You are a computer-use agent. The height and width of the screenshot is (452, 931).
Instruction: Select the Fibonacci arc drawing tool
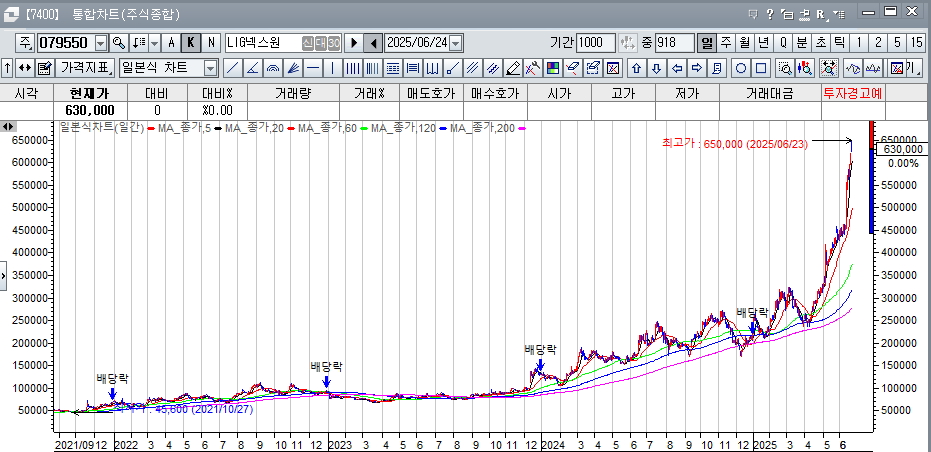pyautogui.click(x=273, y=68)
